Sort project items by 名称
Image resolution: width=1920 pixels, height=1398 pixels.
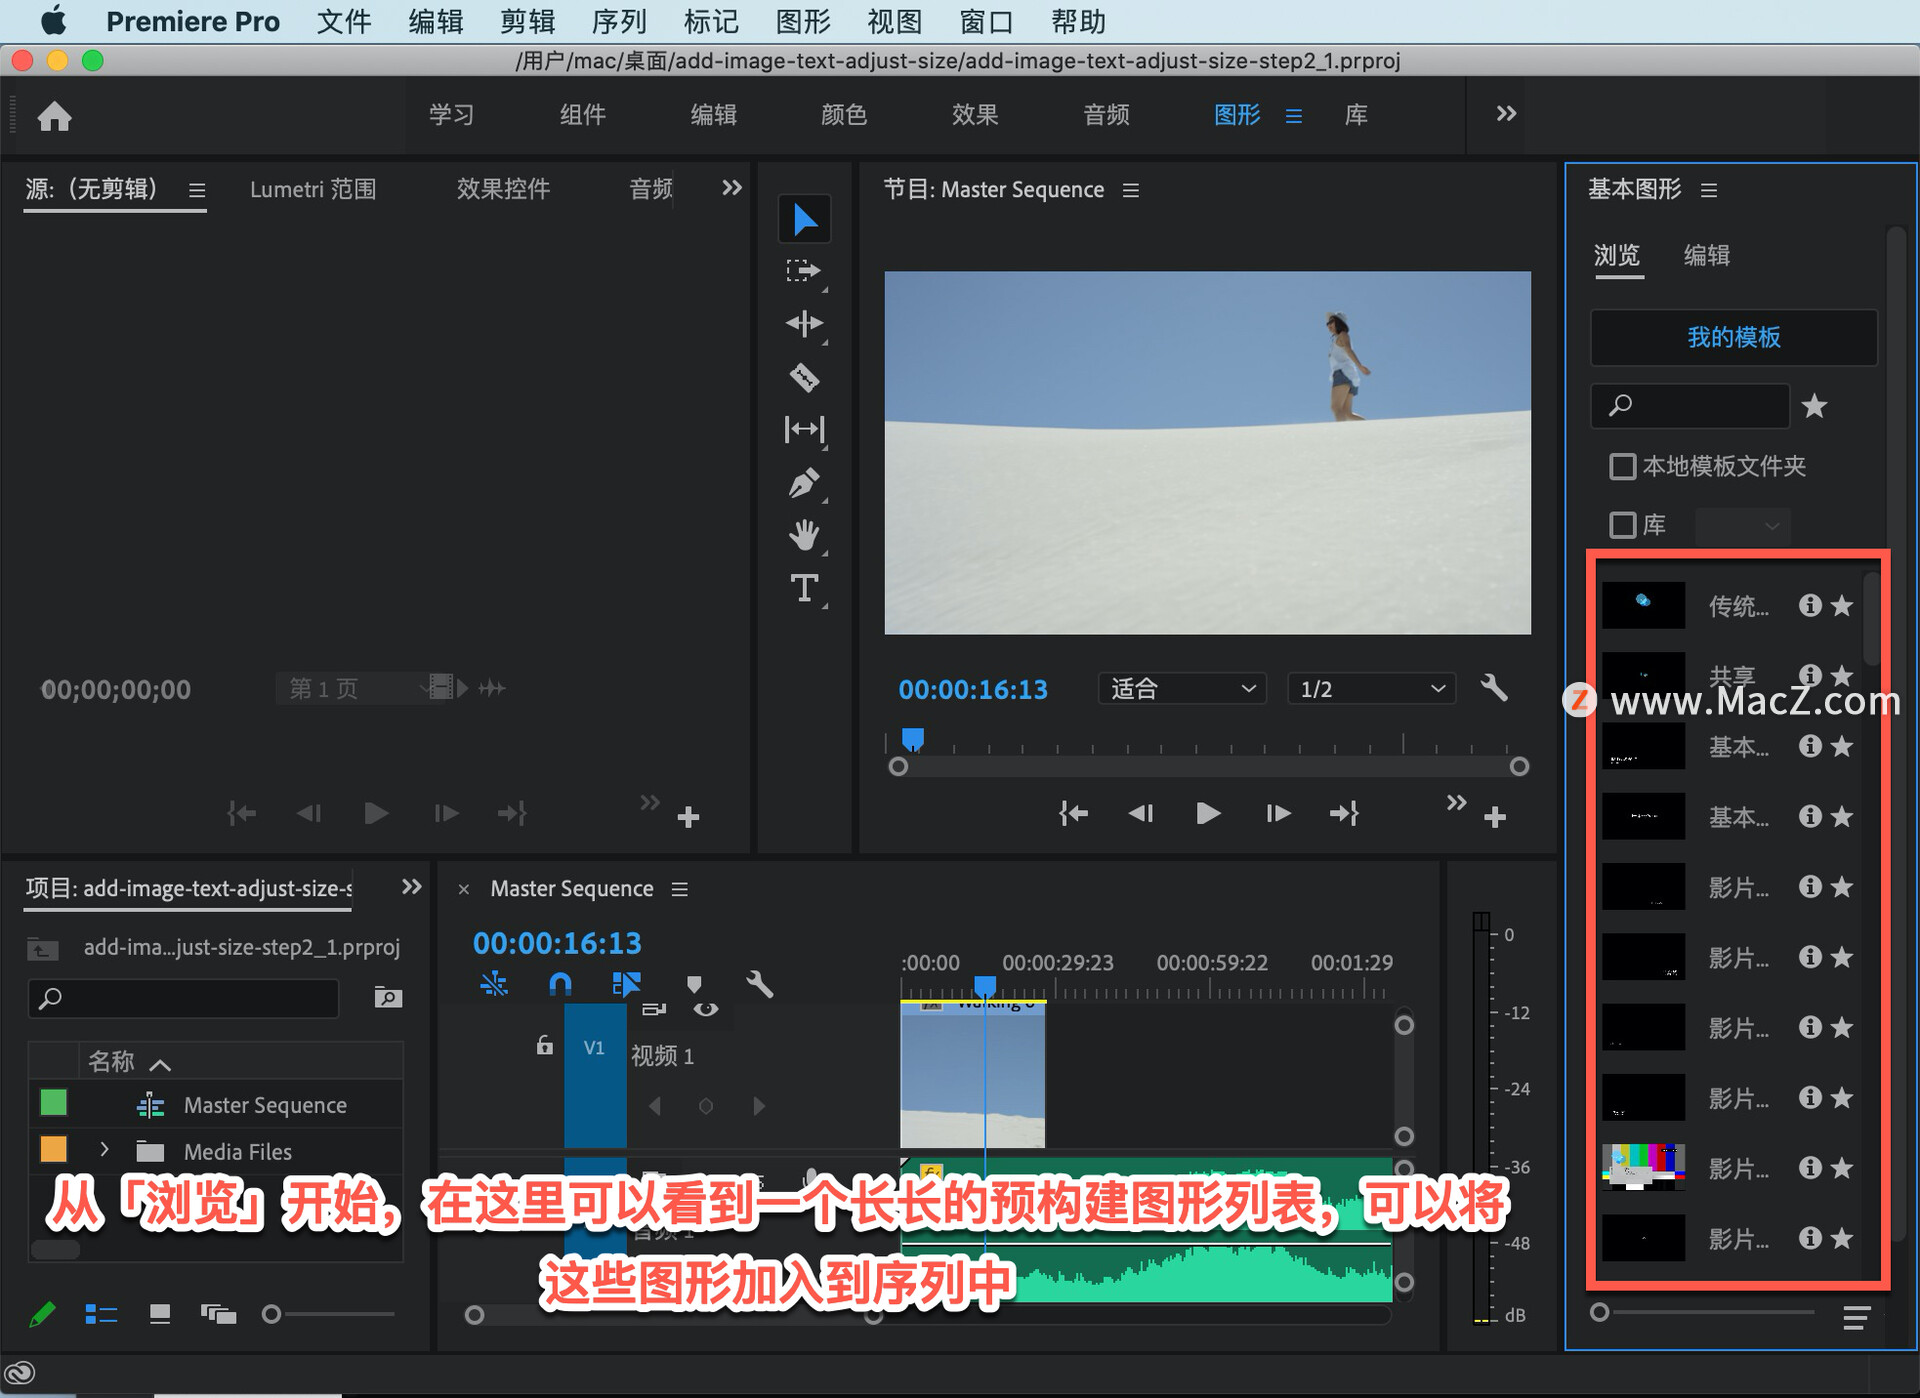pyautogui.click(x=111, y=1061)
